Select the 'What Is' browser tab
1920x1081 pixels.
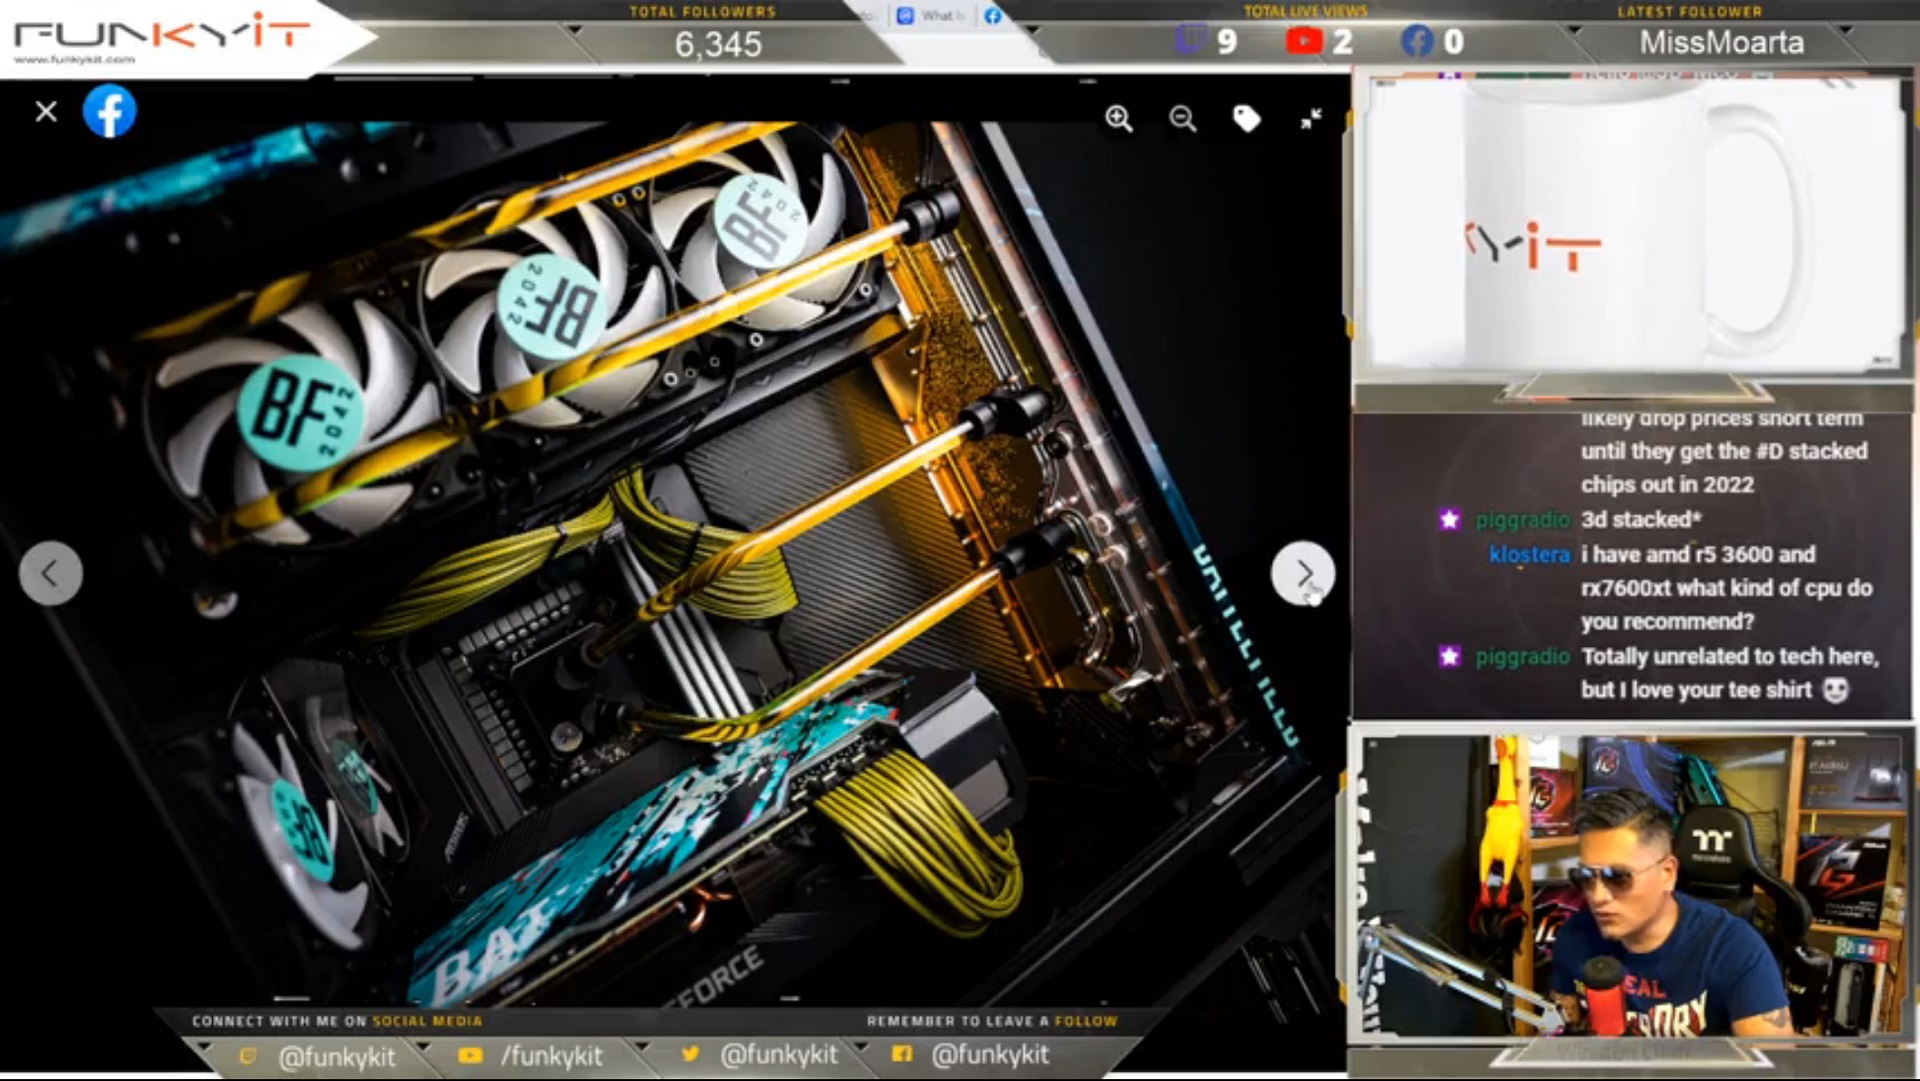[932, 15]
